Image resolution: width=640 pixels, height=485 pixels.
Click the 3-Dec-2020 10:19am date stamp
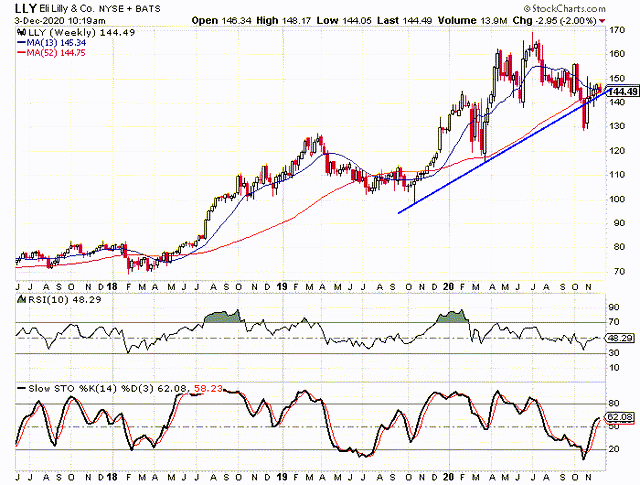click(60, 21)
